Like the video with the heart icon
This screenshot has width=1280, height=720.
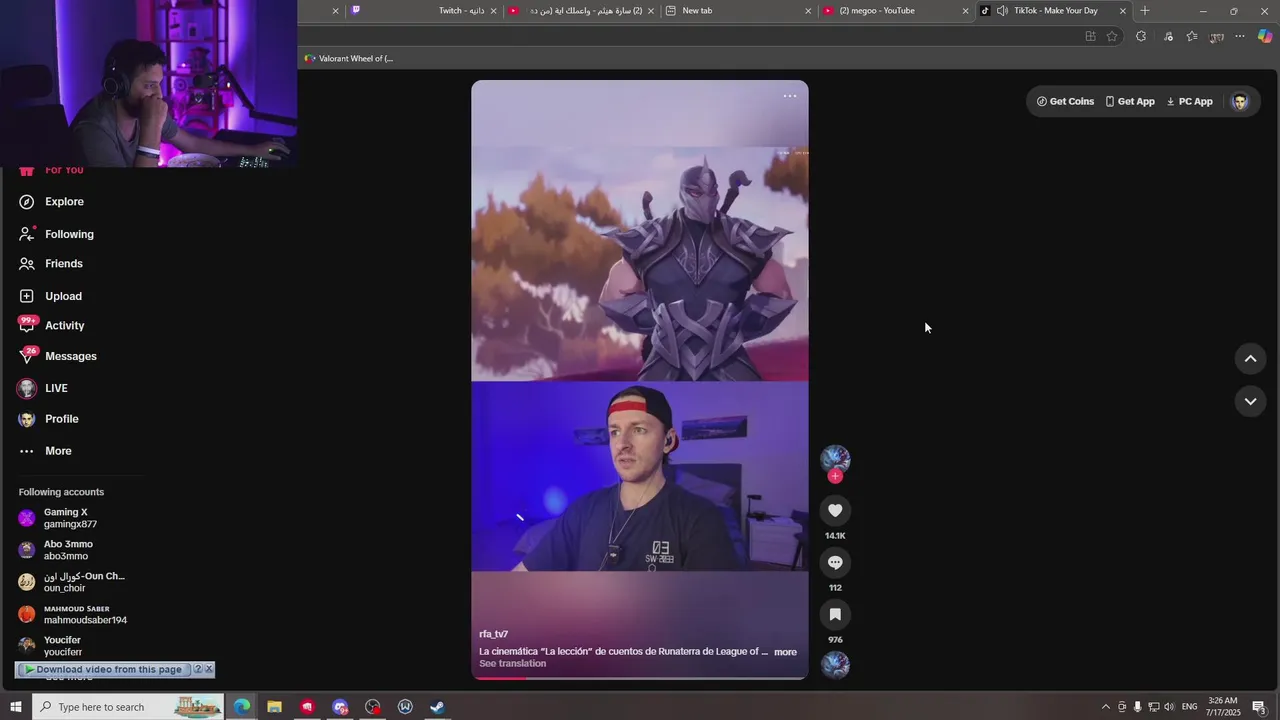point(835,511)
